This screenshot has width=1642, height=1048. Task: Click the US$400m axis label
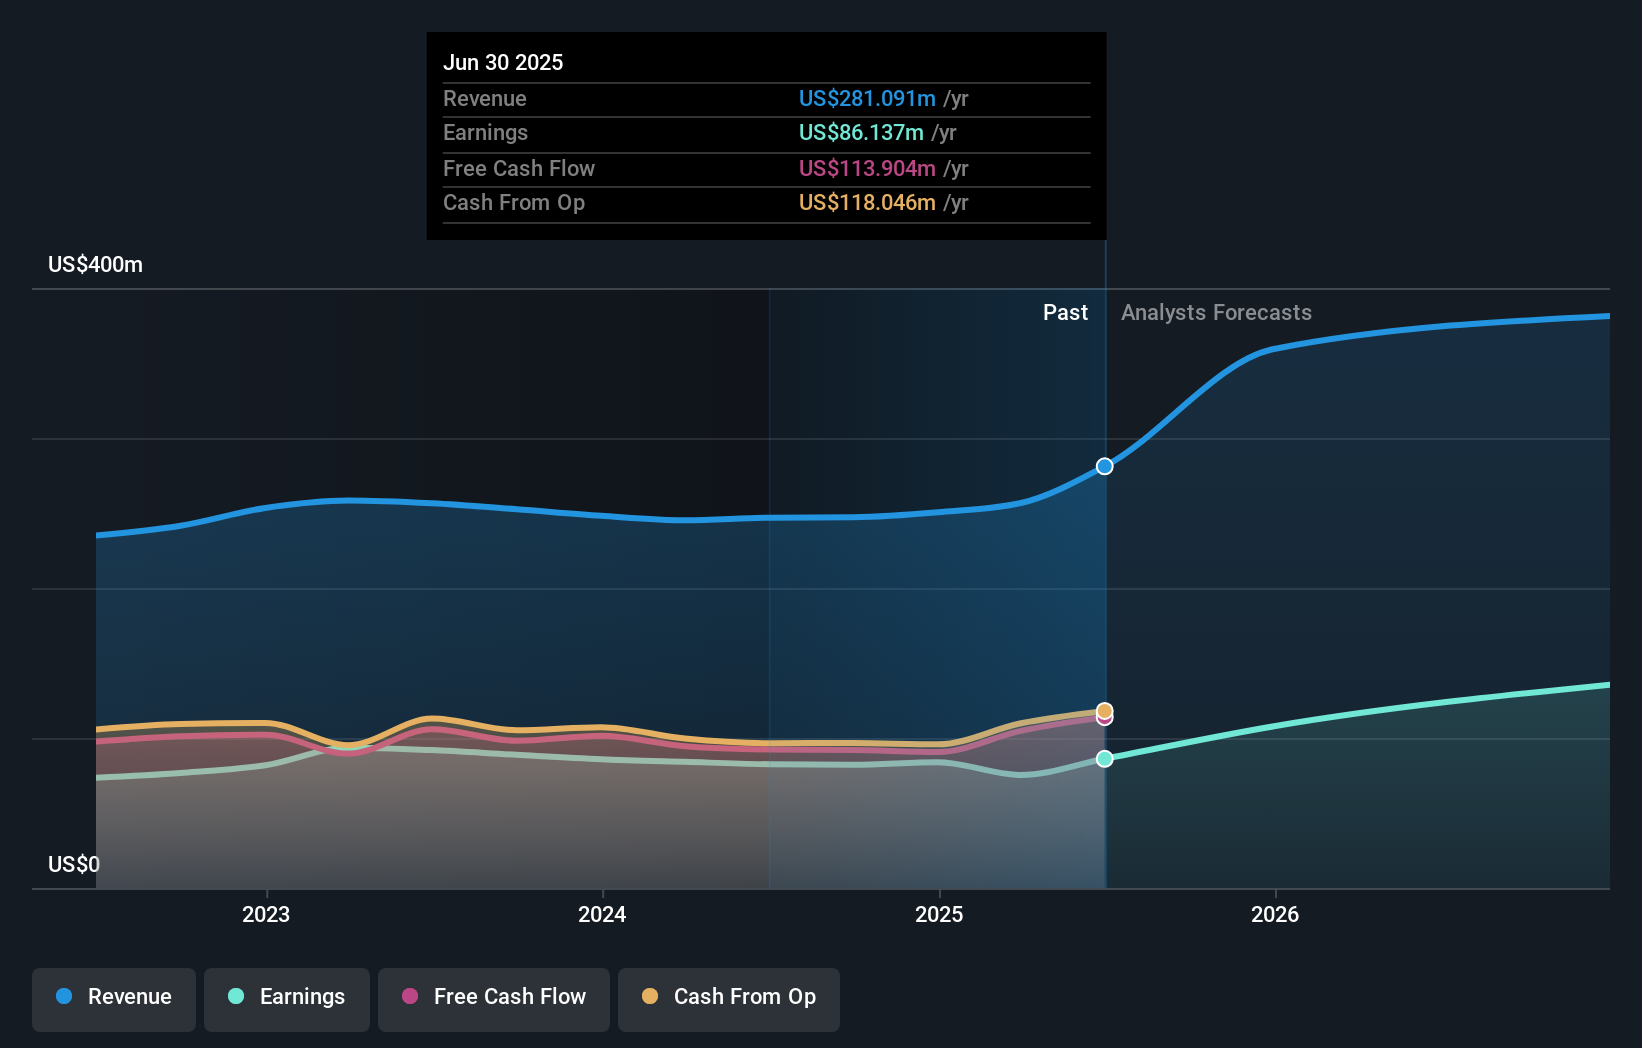[93, 265]
